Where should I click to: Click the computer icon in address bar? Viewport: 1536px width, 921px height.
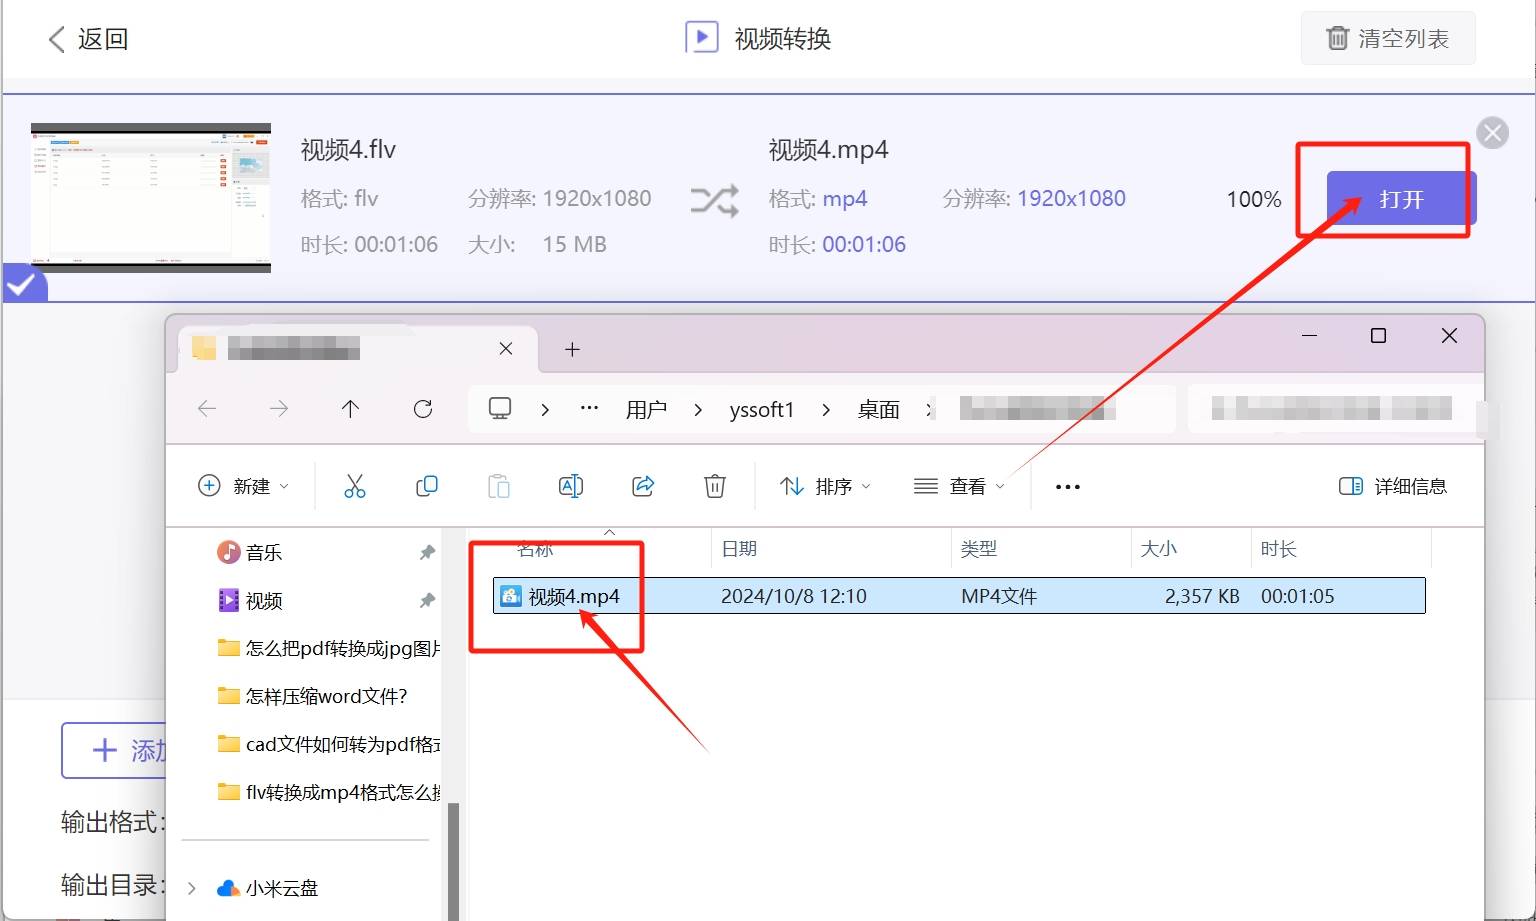[500, 408]
